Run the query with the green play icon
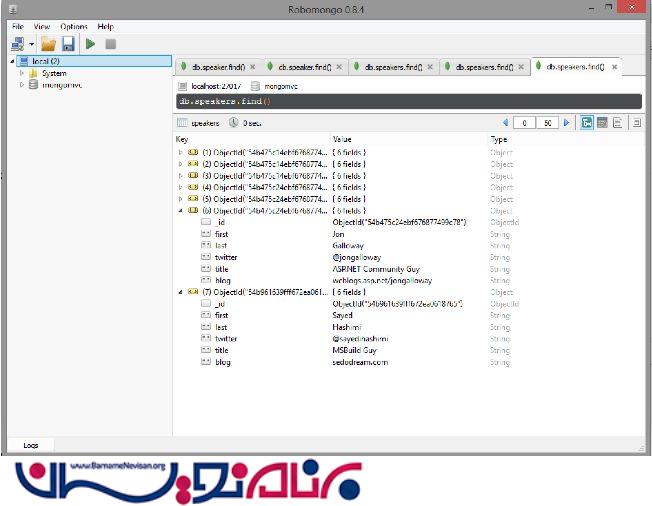The width and height of the screenshot is (652, 506). click(90, 44)
